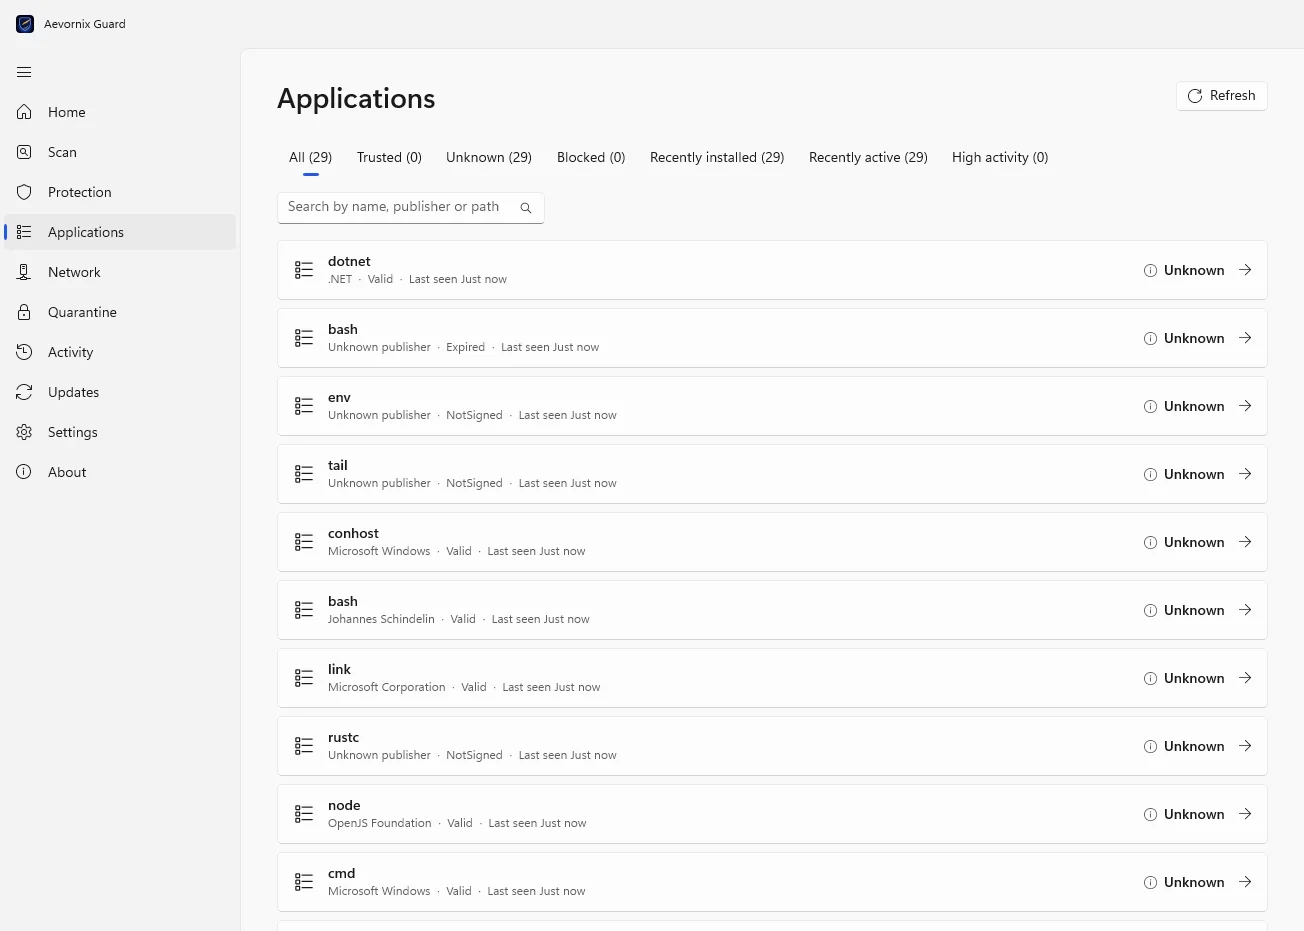
Task: Select the All (29) tab
Action: pos(310,157)
